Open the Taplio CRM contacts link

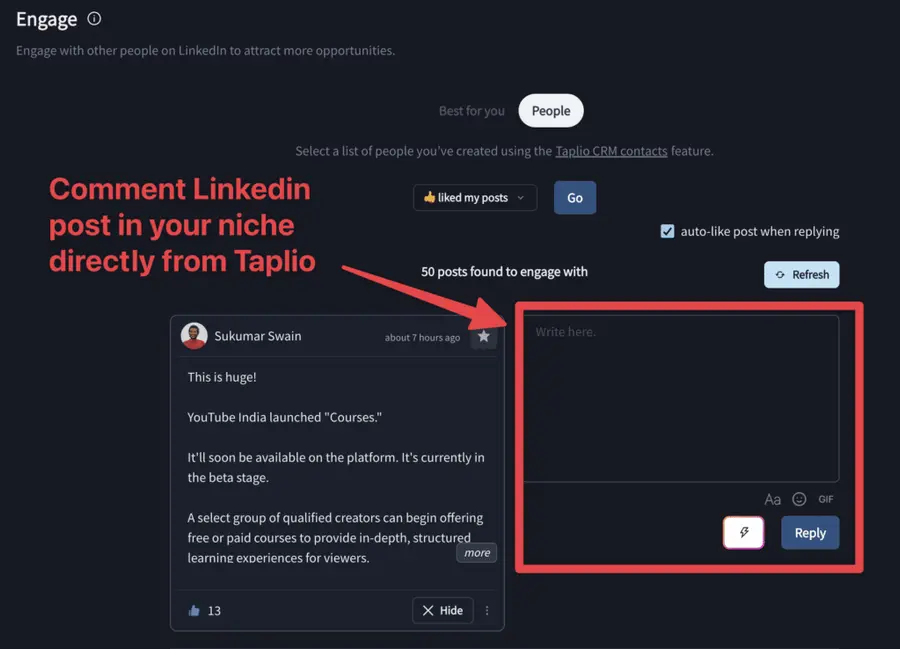pos(611,151)
